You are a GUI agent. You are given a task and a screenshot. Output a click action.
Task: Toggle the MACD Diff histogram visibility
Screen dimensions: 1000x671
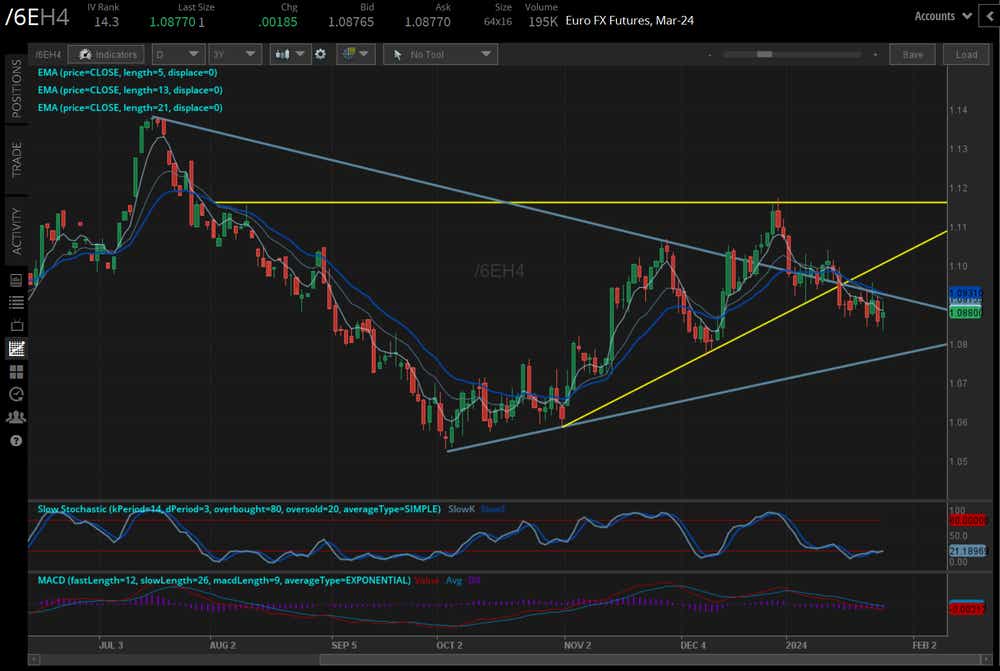coord(476,579)
